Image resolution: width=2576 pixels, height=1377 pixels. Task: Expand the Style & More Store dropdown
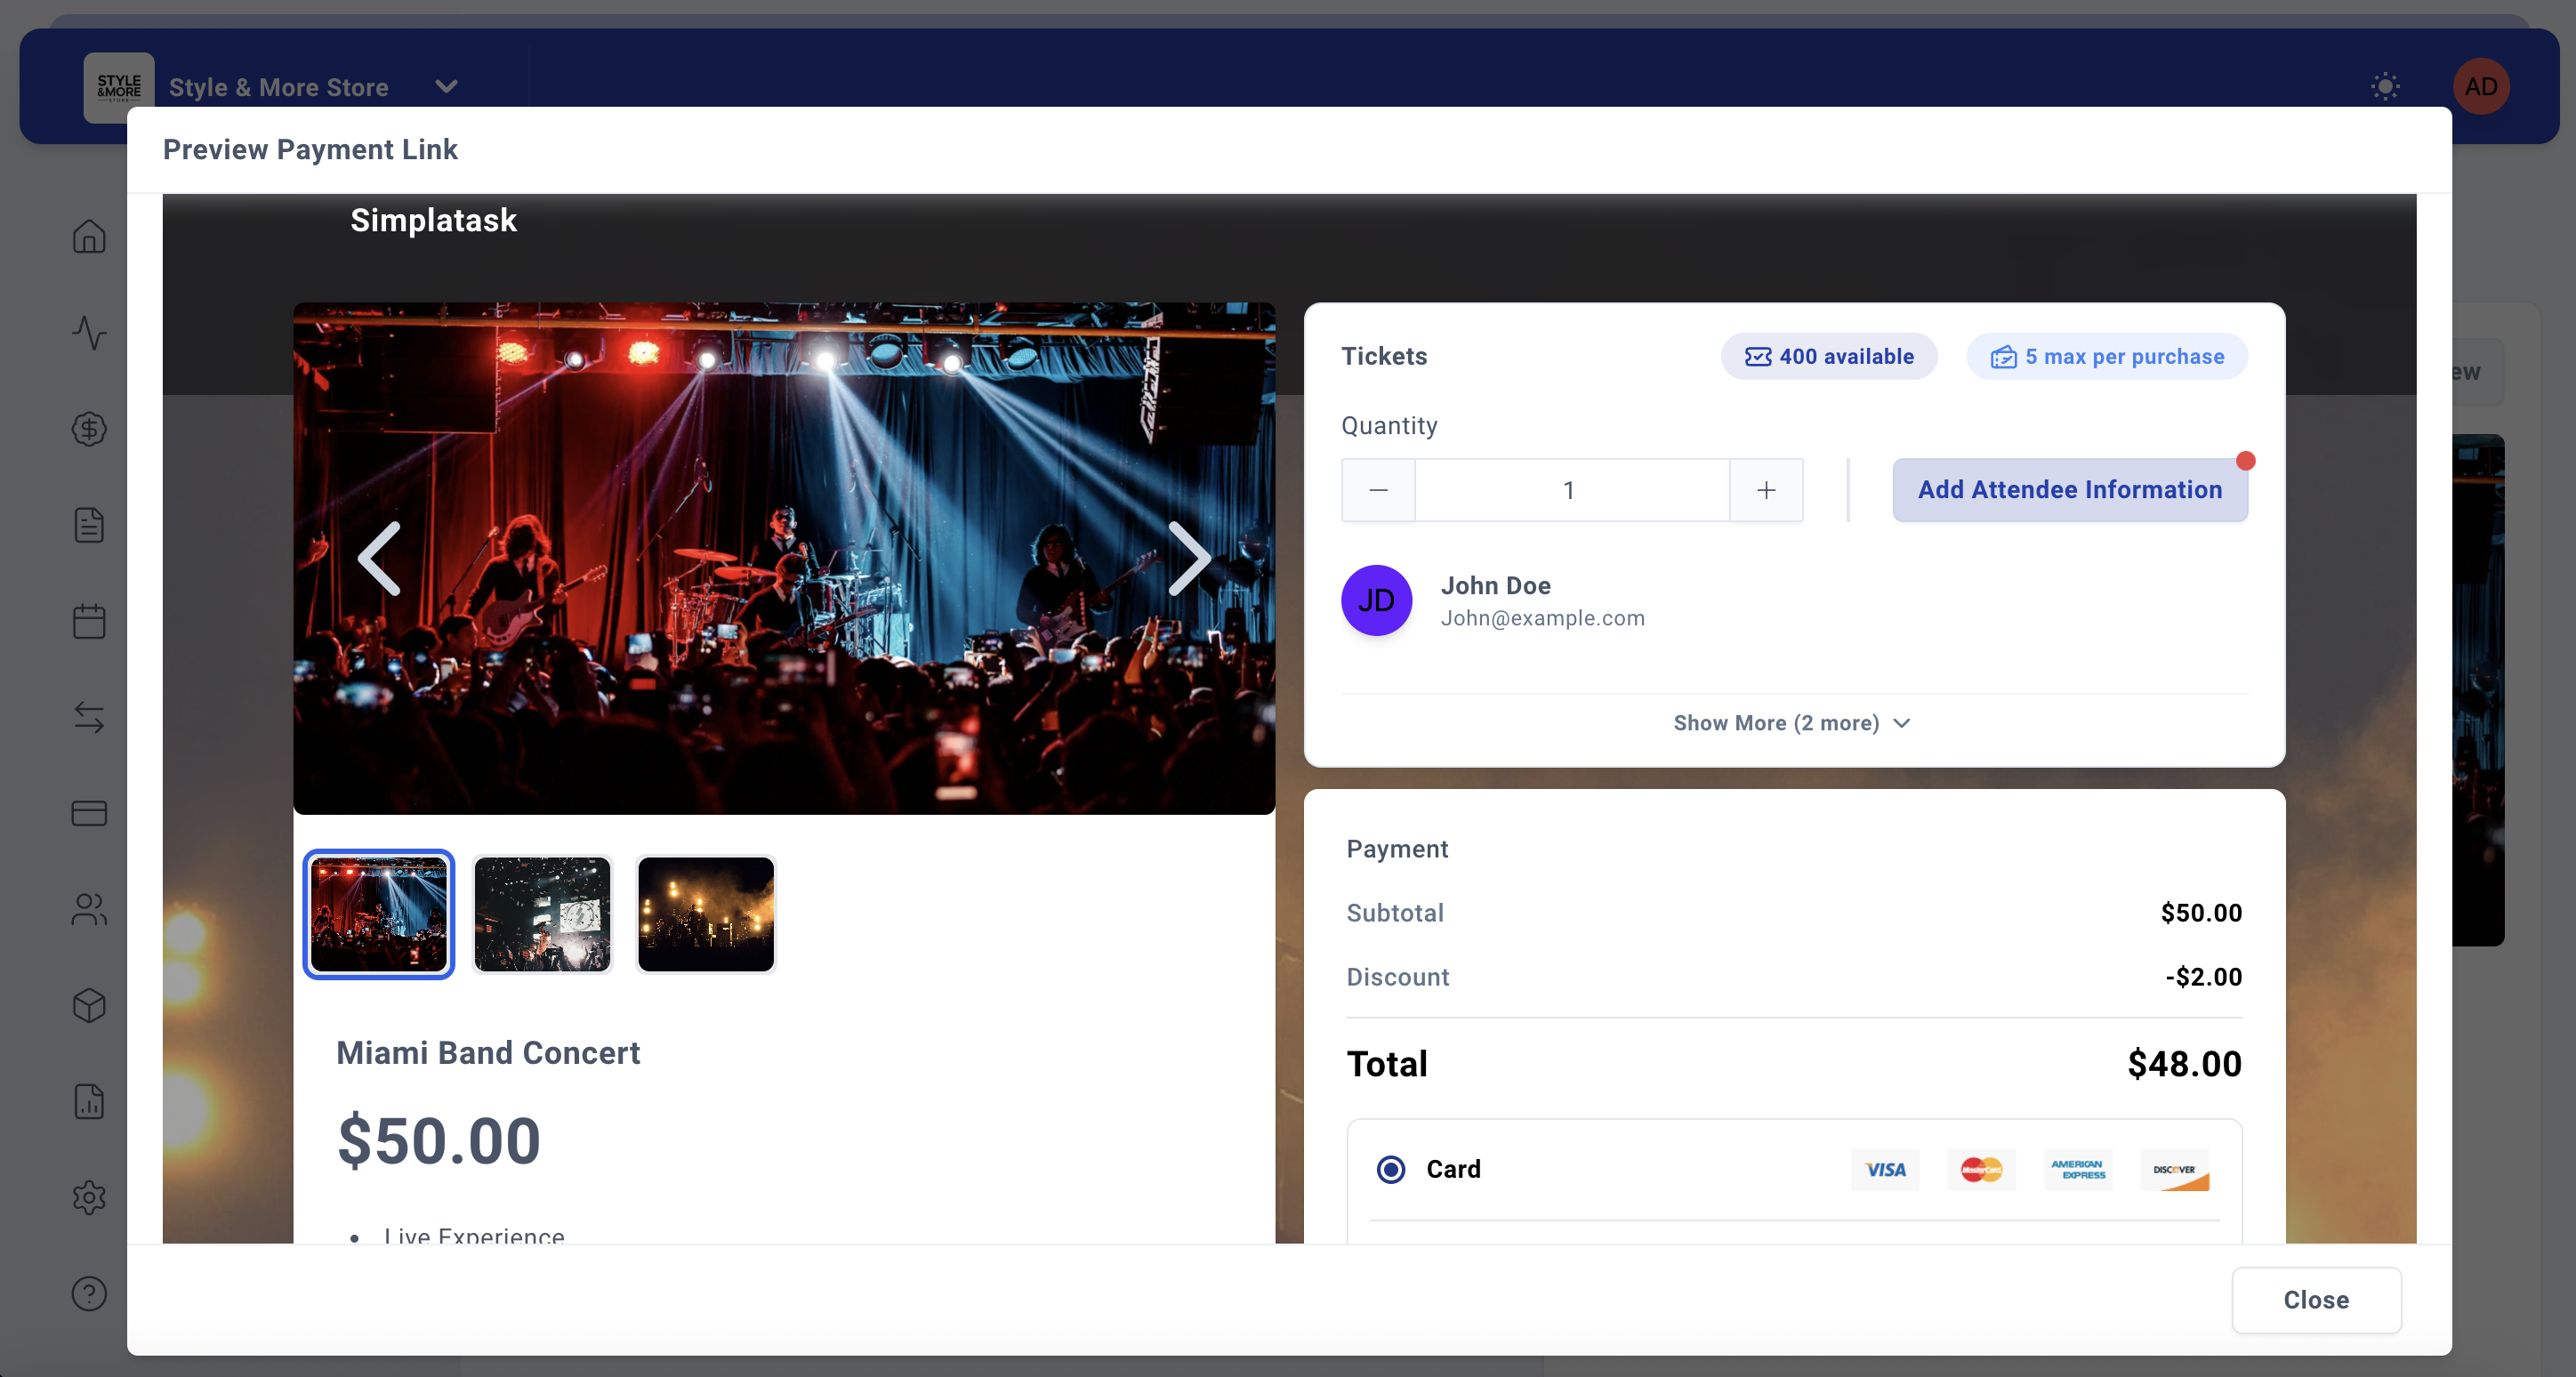point(446,87)
